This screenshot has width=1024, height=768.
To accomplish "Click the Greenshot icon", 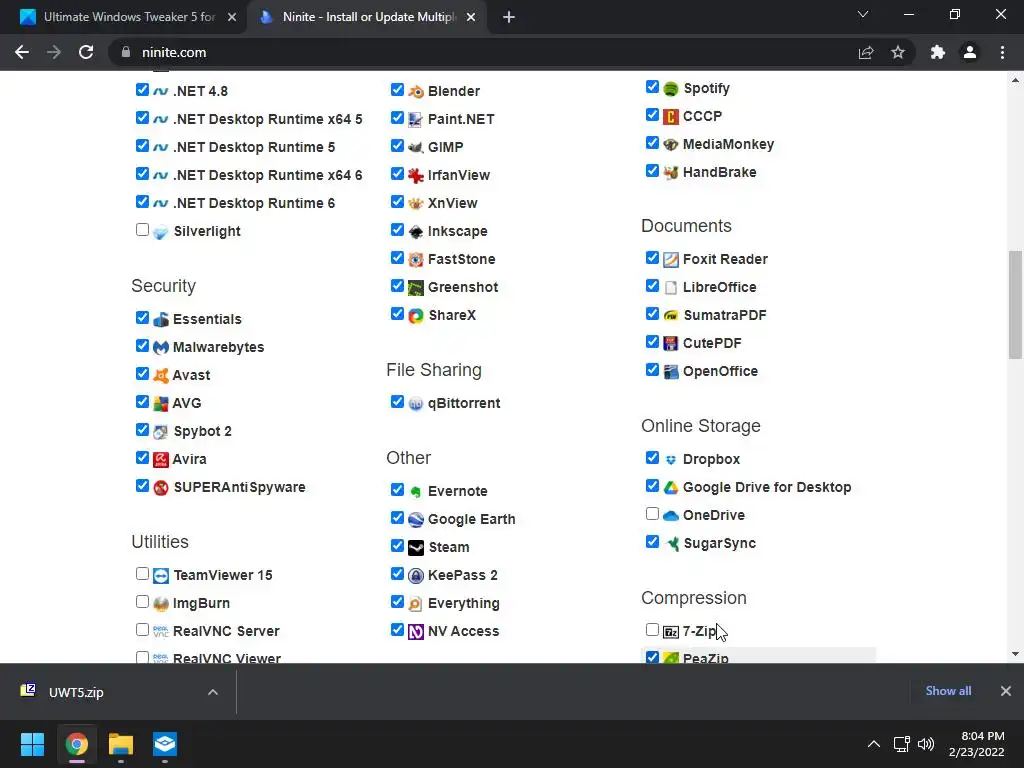I will (x=416, y=288).
